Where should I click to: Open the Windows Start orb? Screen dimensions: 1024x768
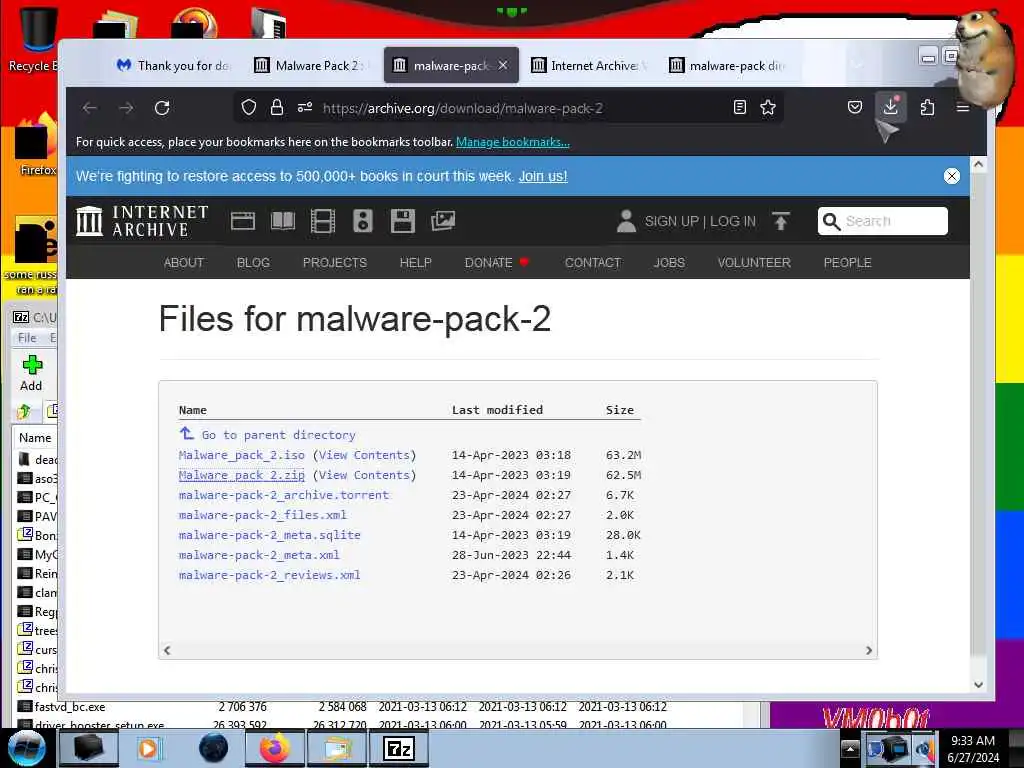coord(27,748)
